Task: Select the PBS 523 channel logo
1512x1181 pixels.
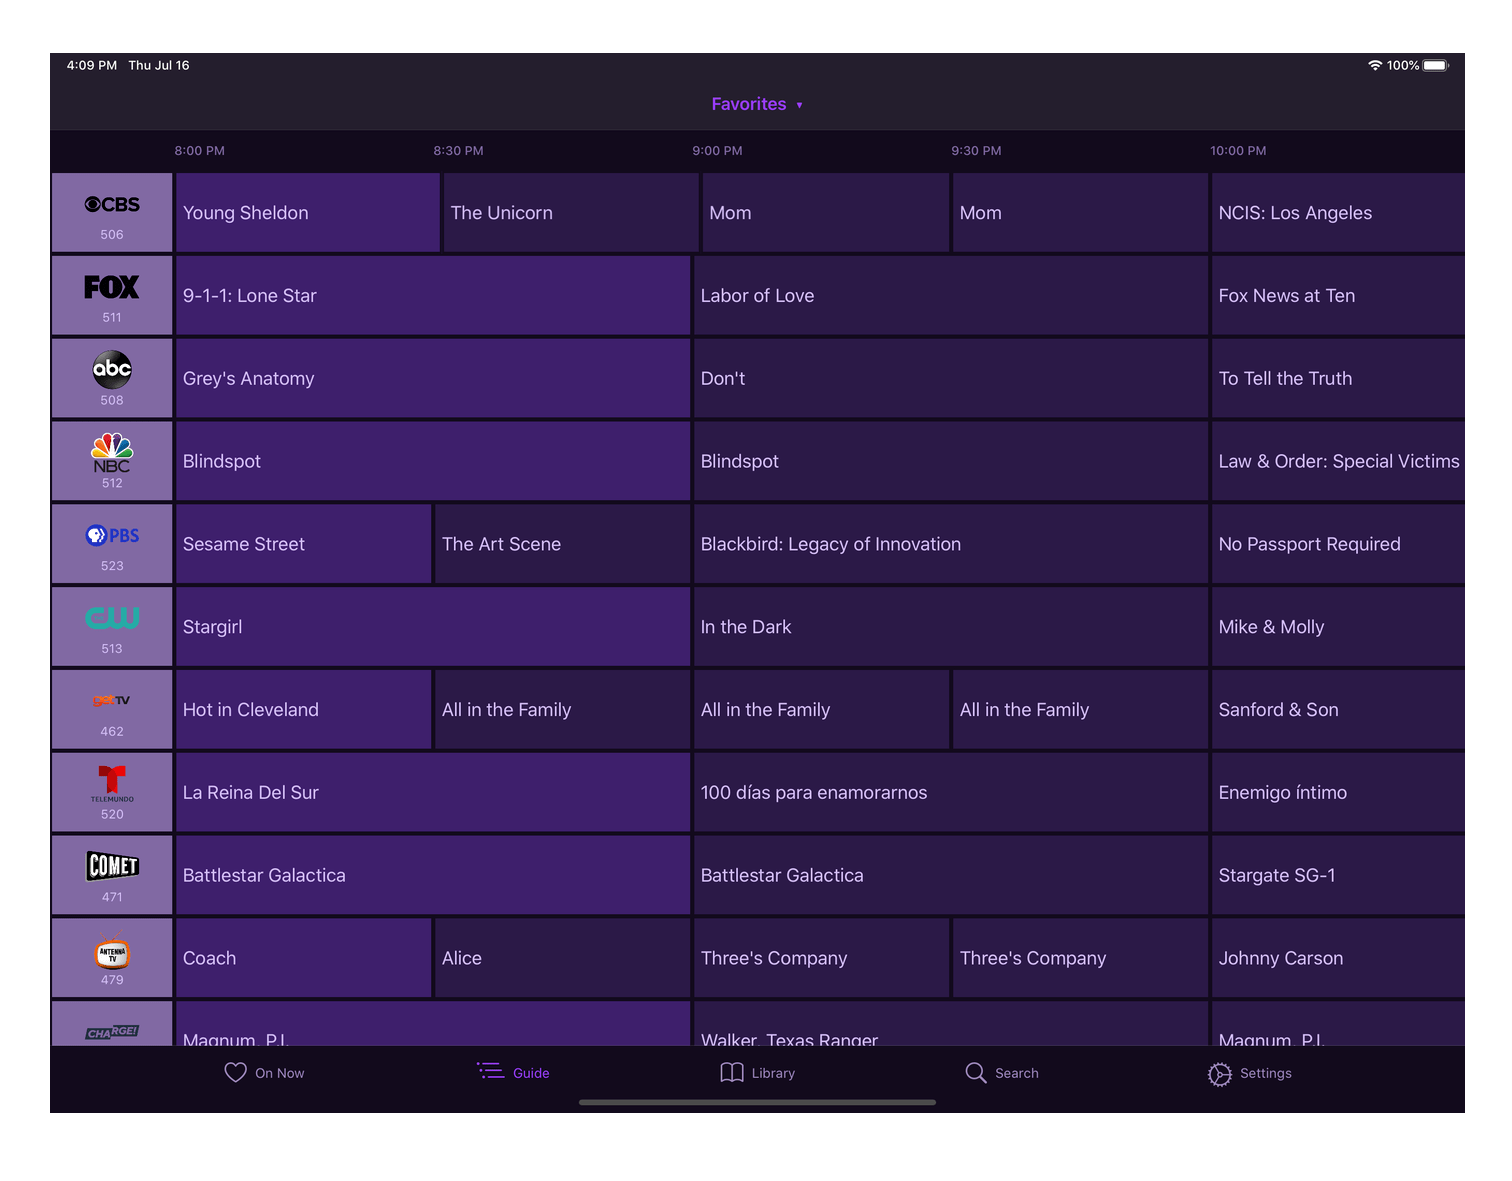Action: pos(112,535)
